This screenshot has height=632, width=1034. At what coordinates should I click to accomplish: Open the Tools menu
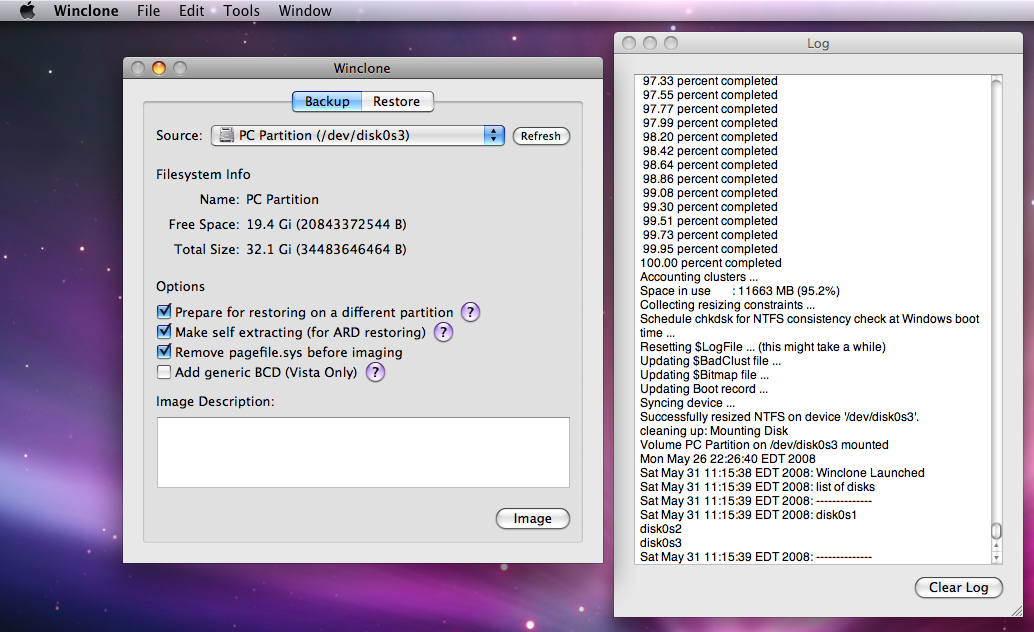point(241,11)
